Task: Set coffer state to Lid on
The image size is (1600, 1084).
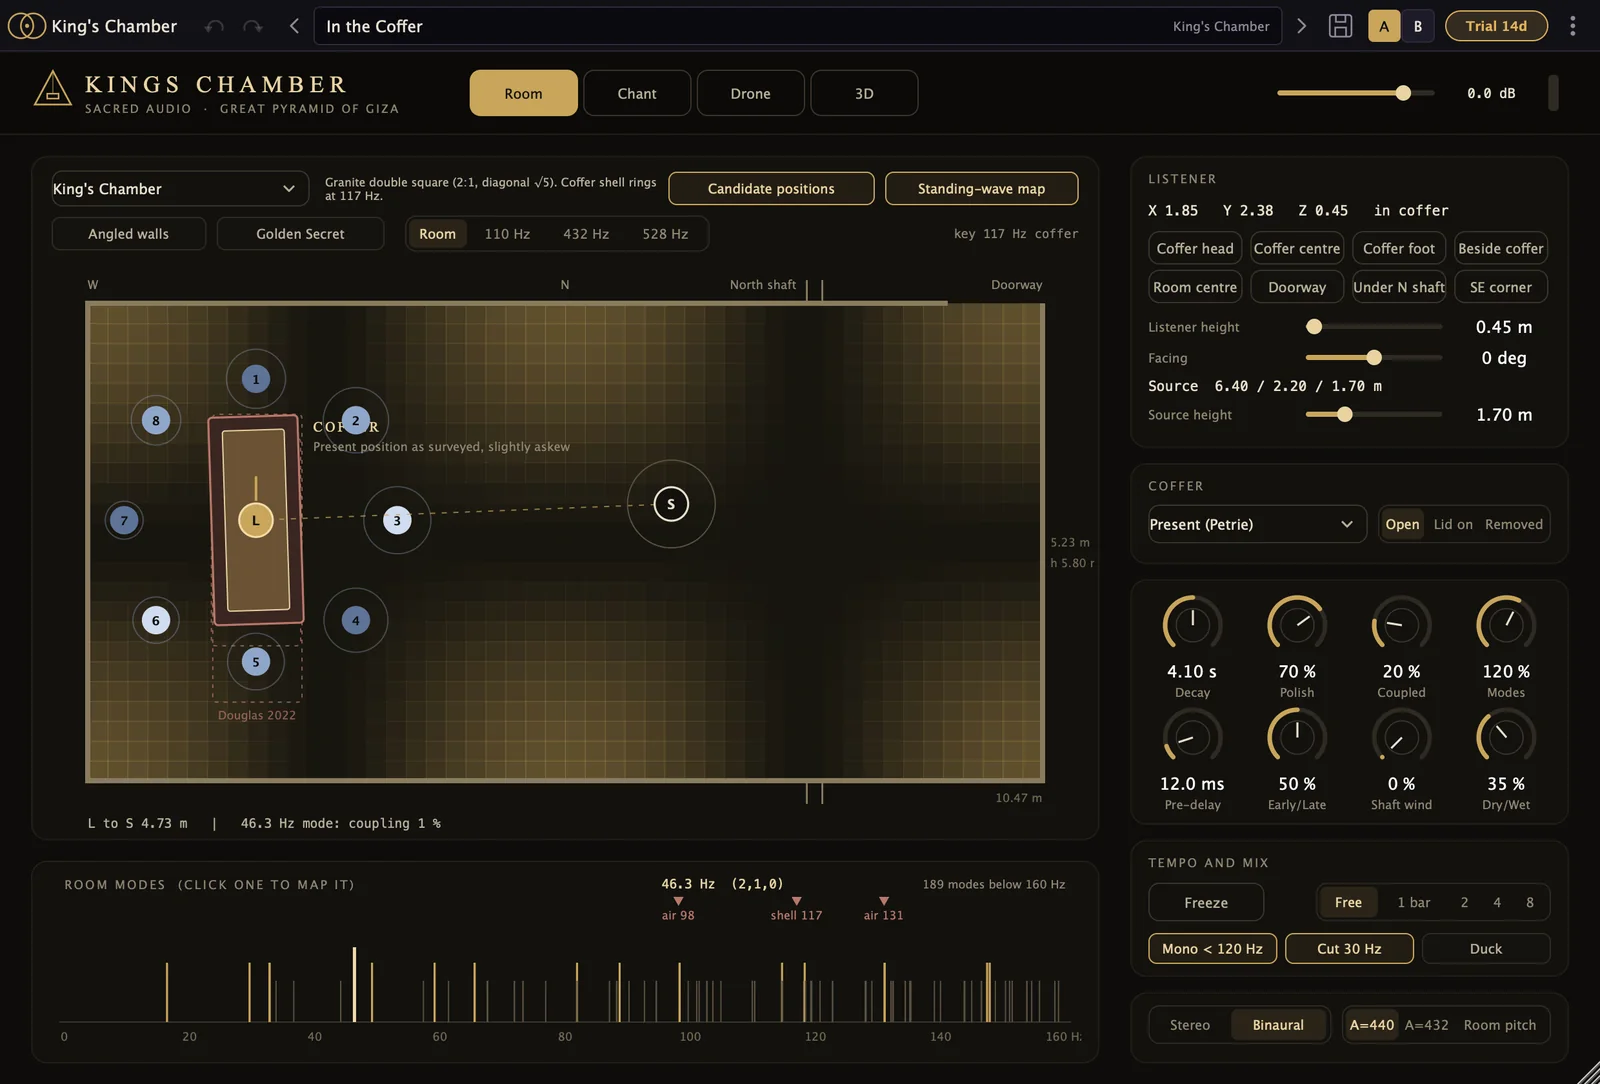Action: [x=1453, y=524]
